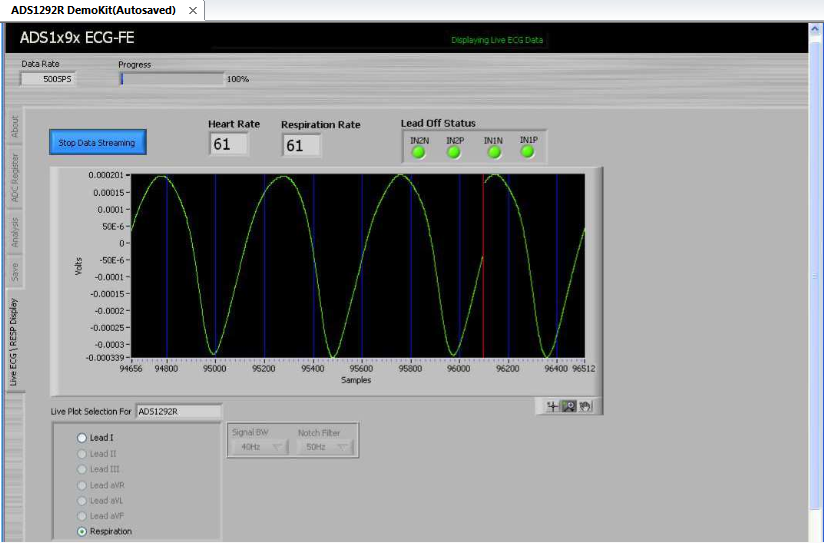This screenshot has width=824, height=543.
Task: Click the 94656 x-axis minimum label
Action: (131, 369)
